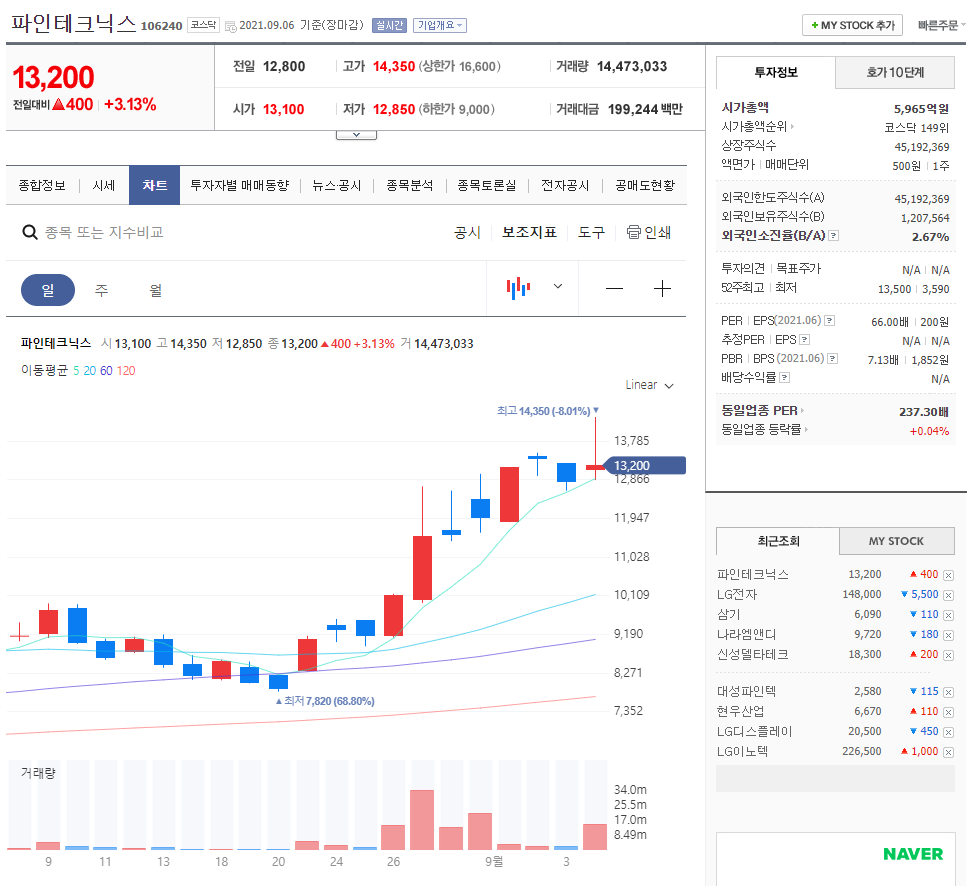972x886 pixels.
Task: Open 신성델타테크 in recent list
Action: (x=753, y=655)
